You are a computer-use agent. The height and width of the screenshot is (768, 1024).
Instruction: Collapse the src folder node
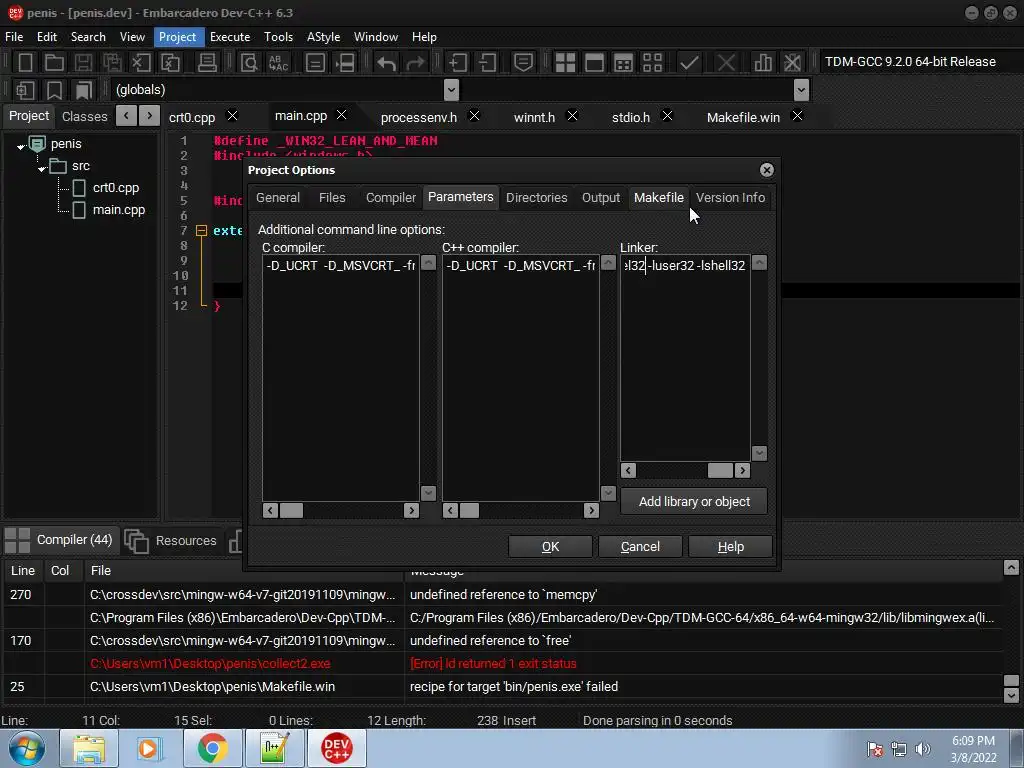pyautogui.click(x=42, y=168)
